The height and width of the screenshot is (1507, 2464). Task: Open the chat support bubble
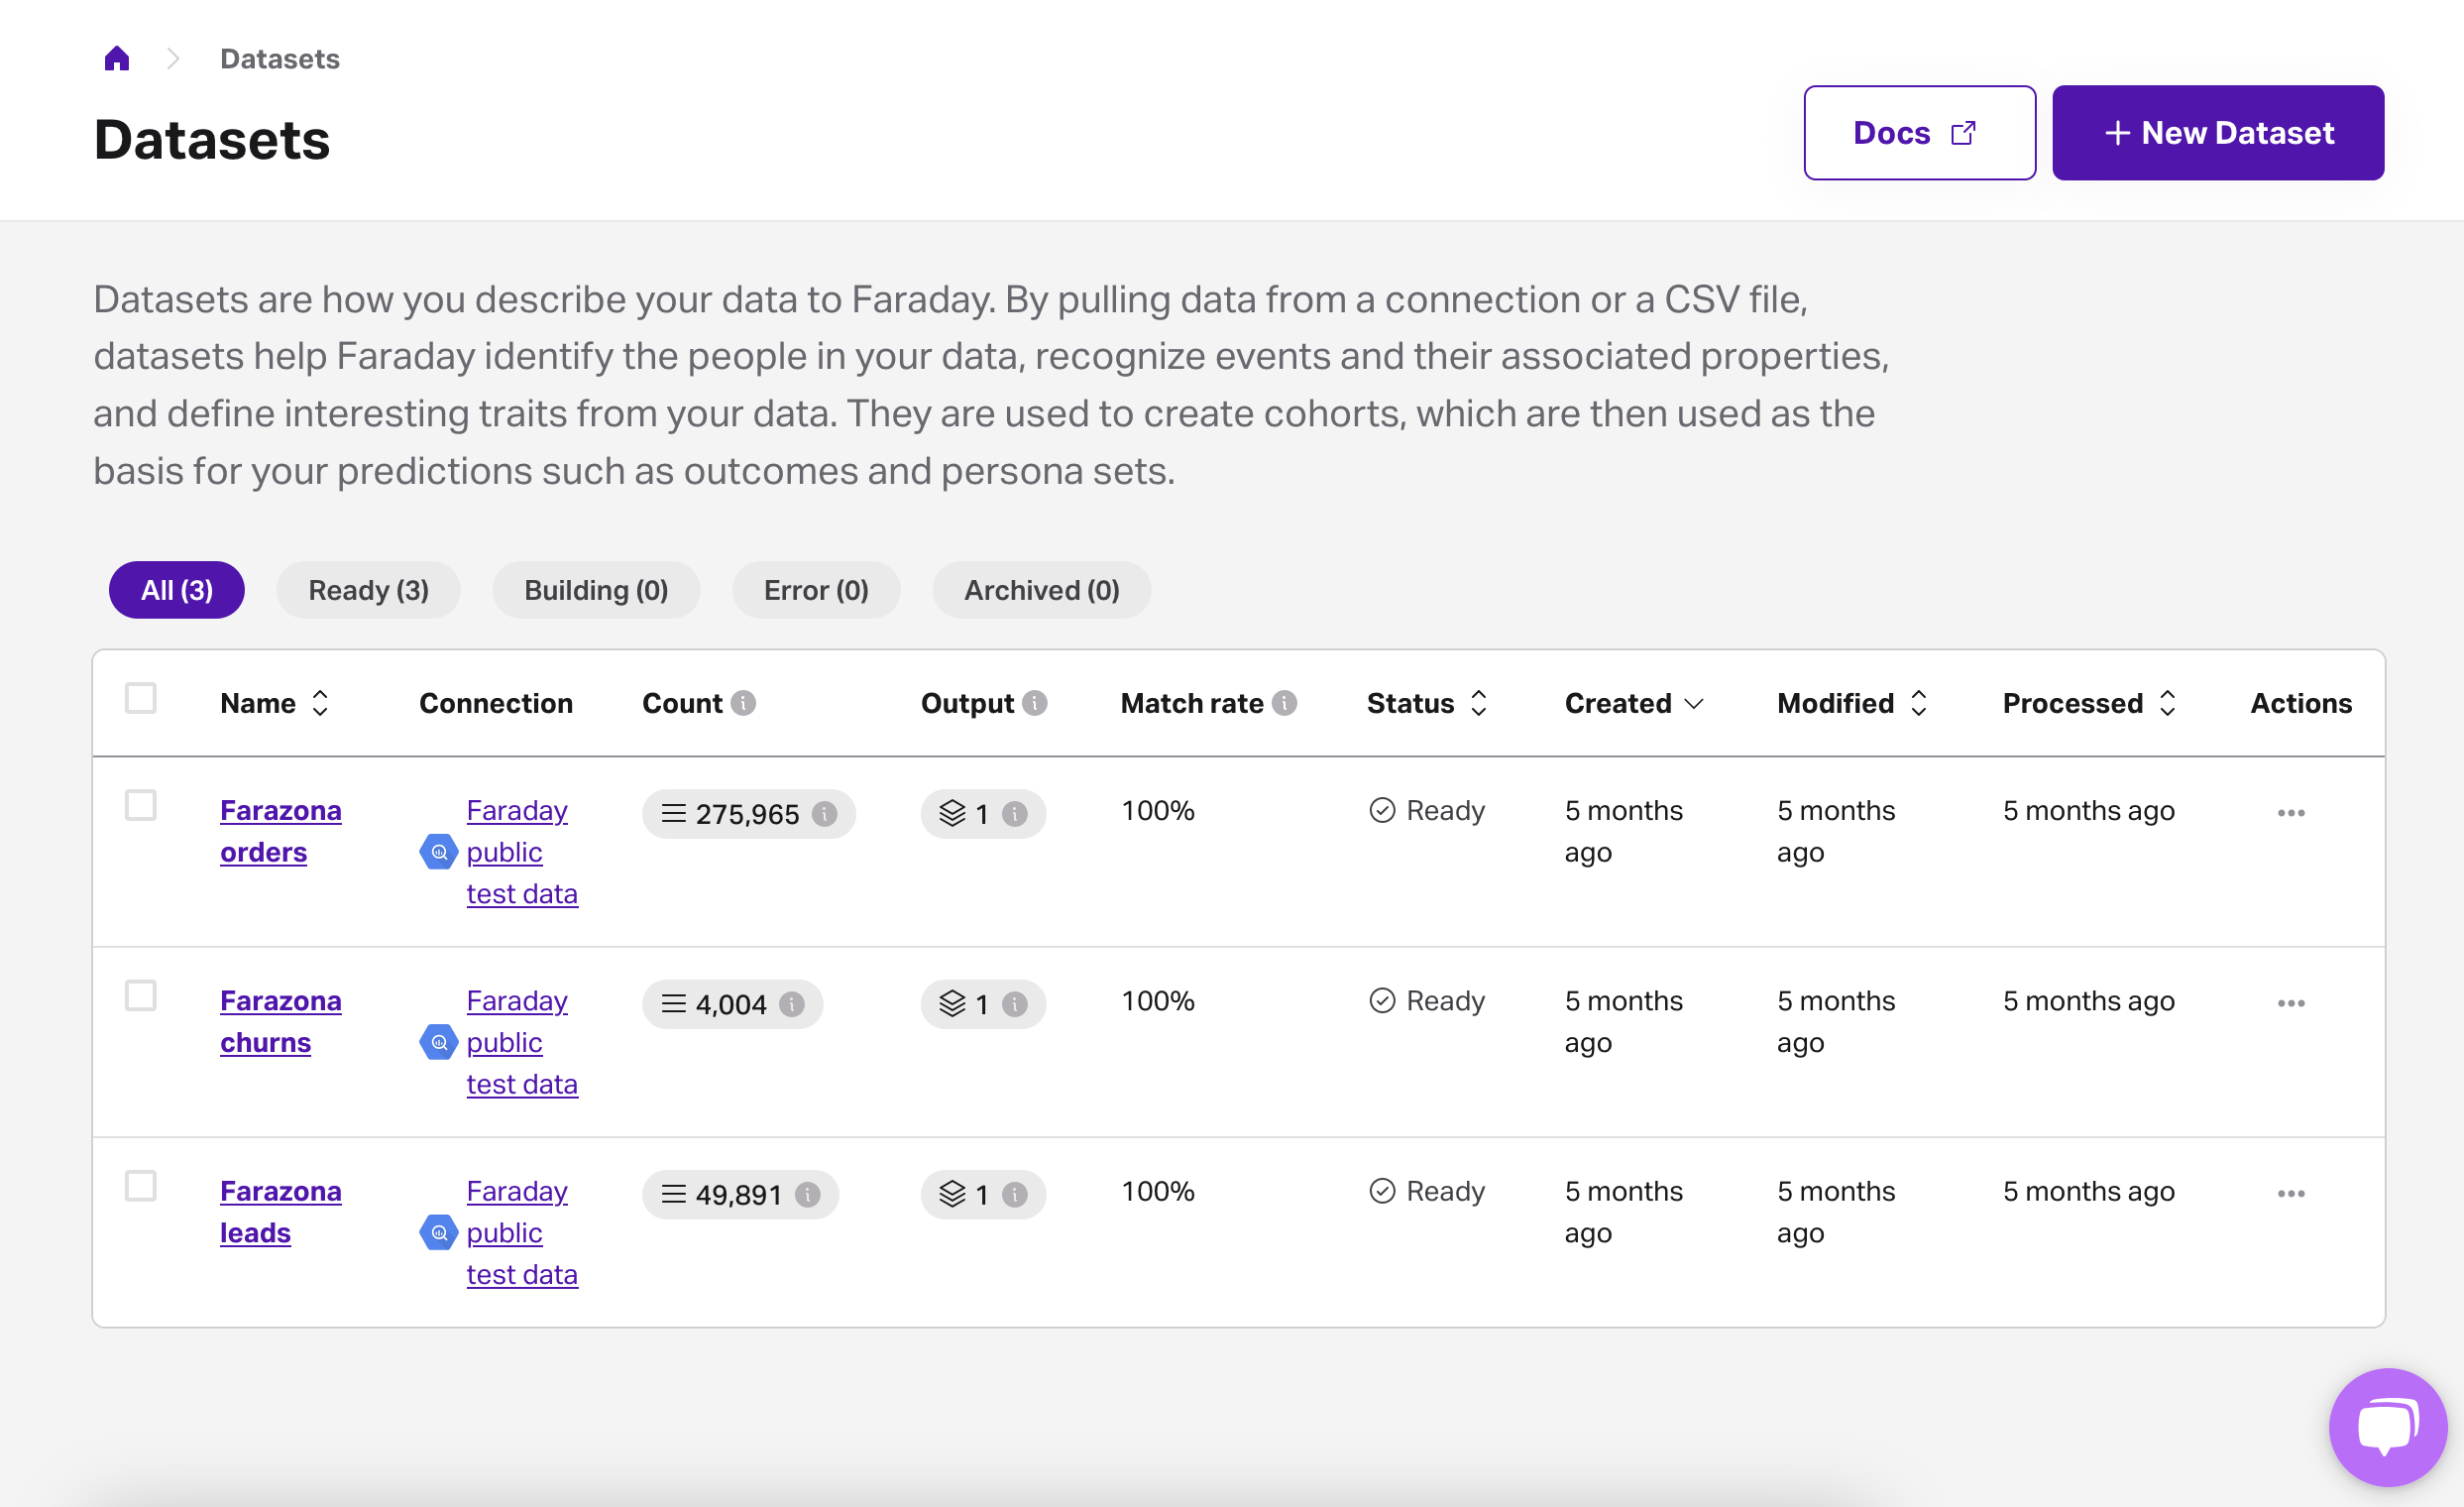point(2387,1427)
